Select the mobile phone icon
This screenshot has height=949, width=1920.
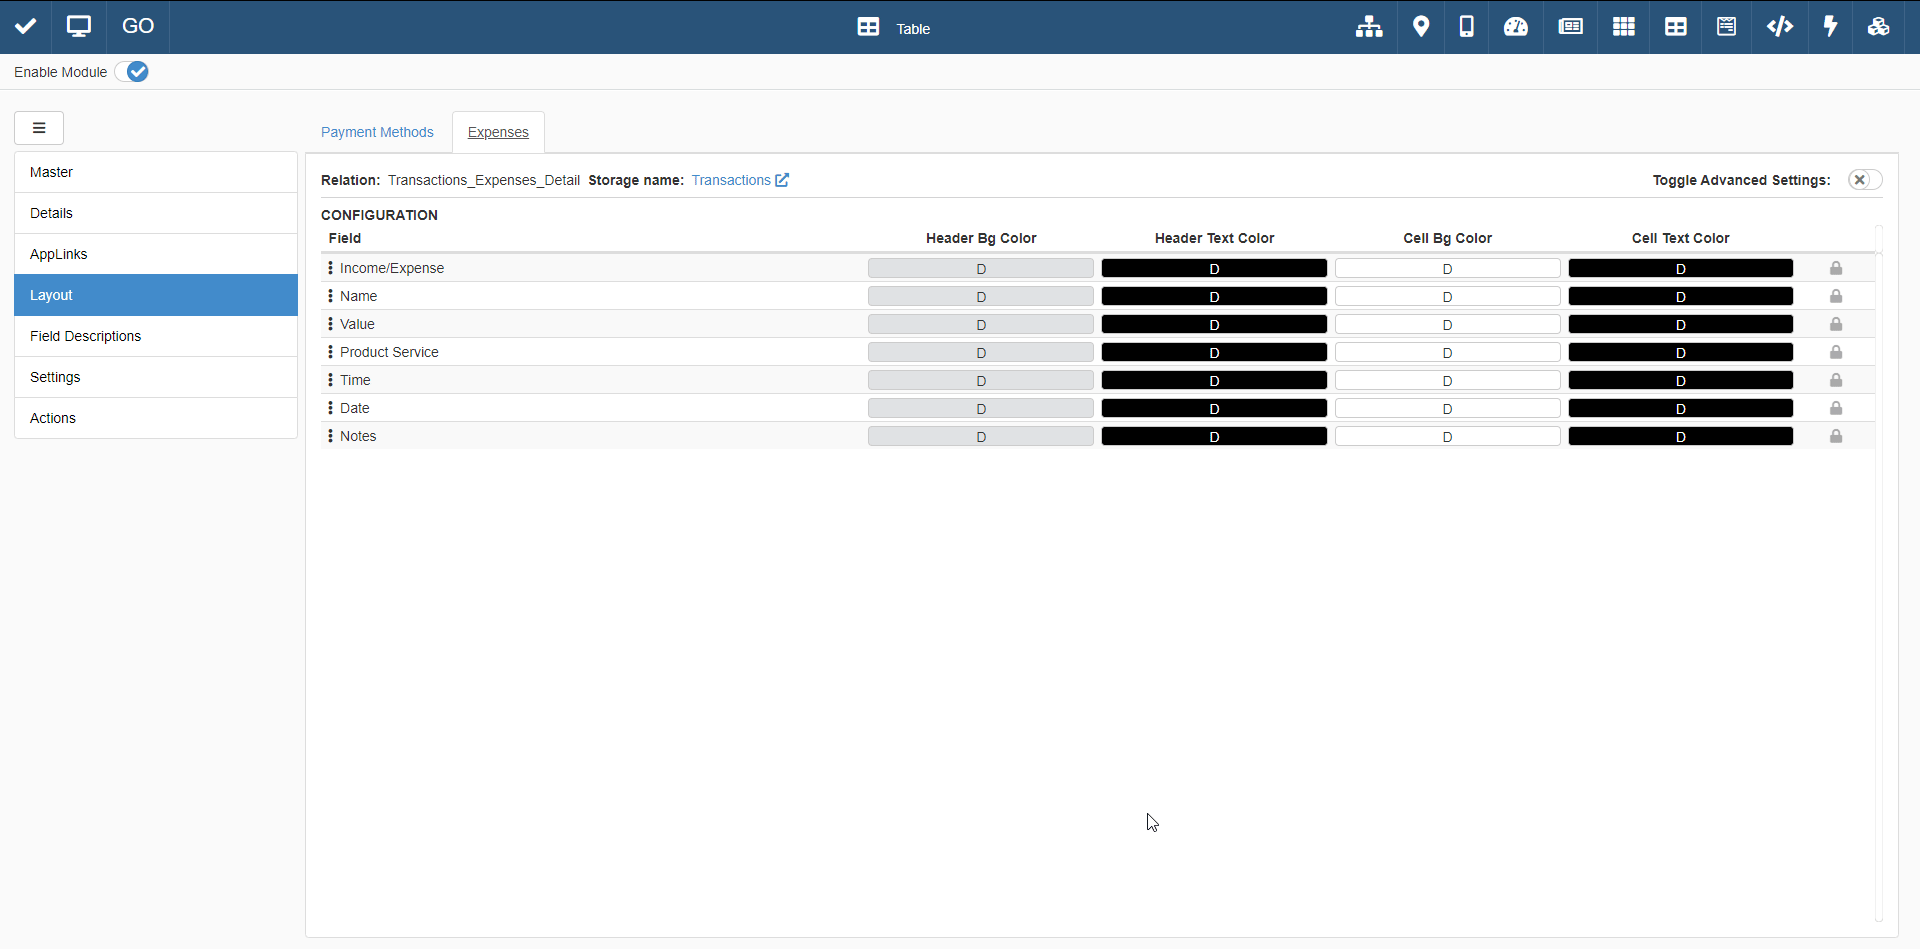tap(1466, 27)
